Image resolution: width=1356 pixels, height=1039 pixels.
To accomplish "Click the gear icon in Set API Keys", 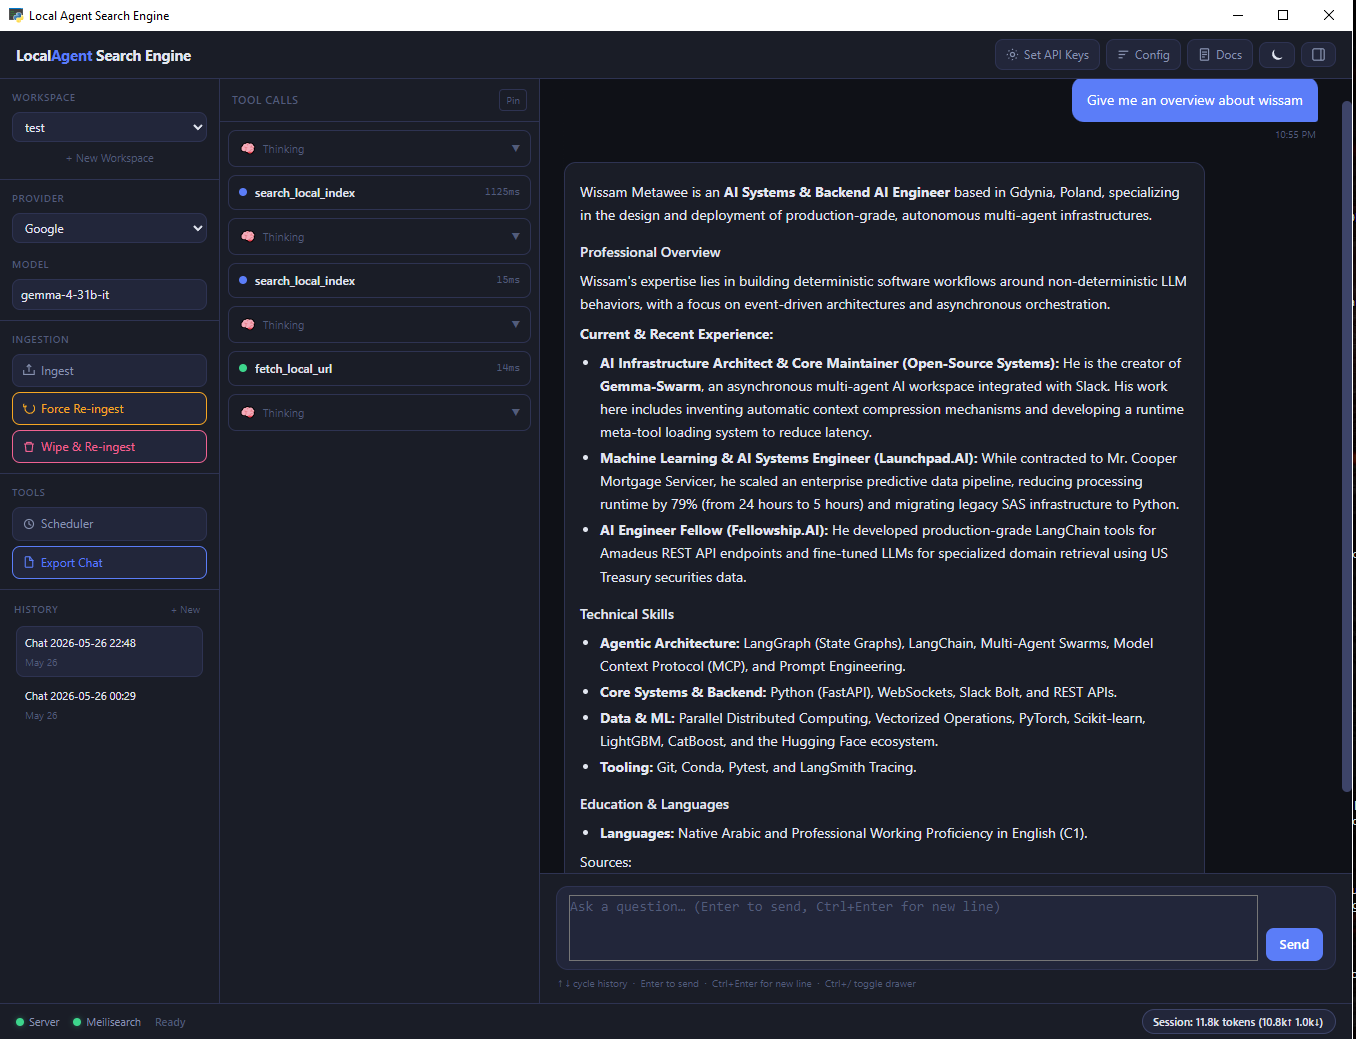I will pyautogui.click(x=1012, y=55).
